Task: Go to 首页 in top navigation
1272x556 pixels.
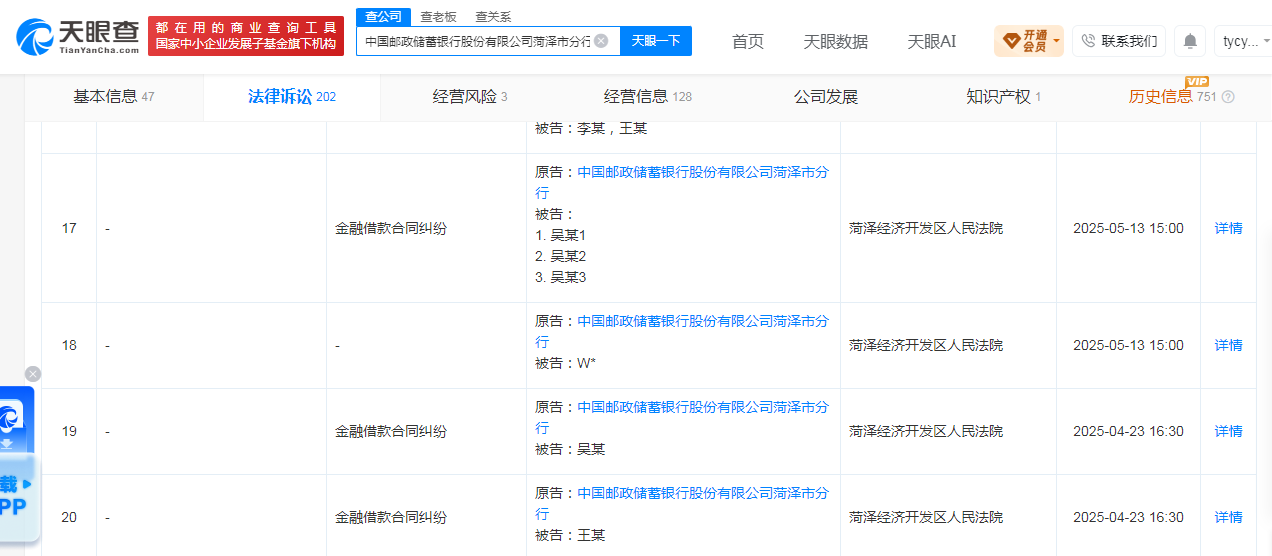Action: coord(748,41)
